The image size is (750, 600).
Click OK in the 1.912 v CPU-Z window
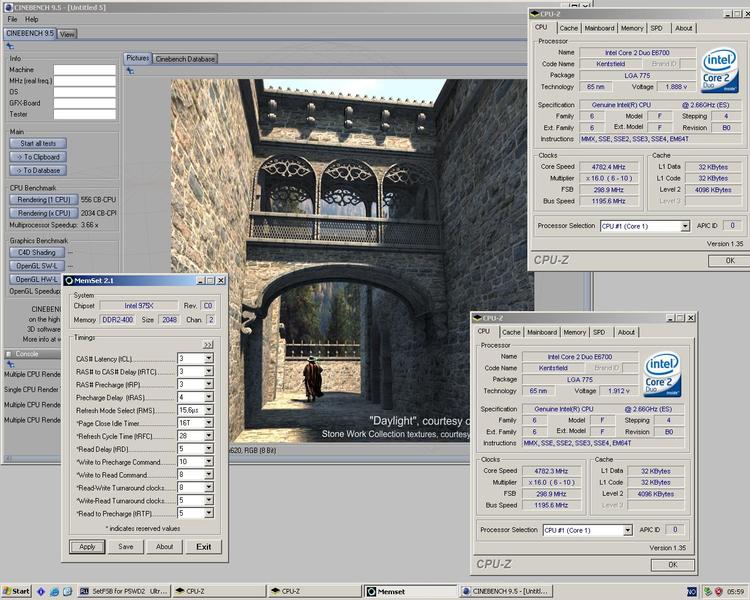tap(673, 565)
